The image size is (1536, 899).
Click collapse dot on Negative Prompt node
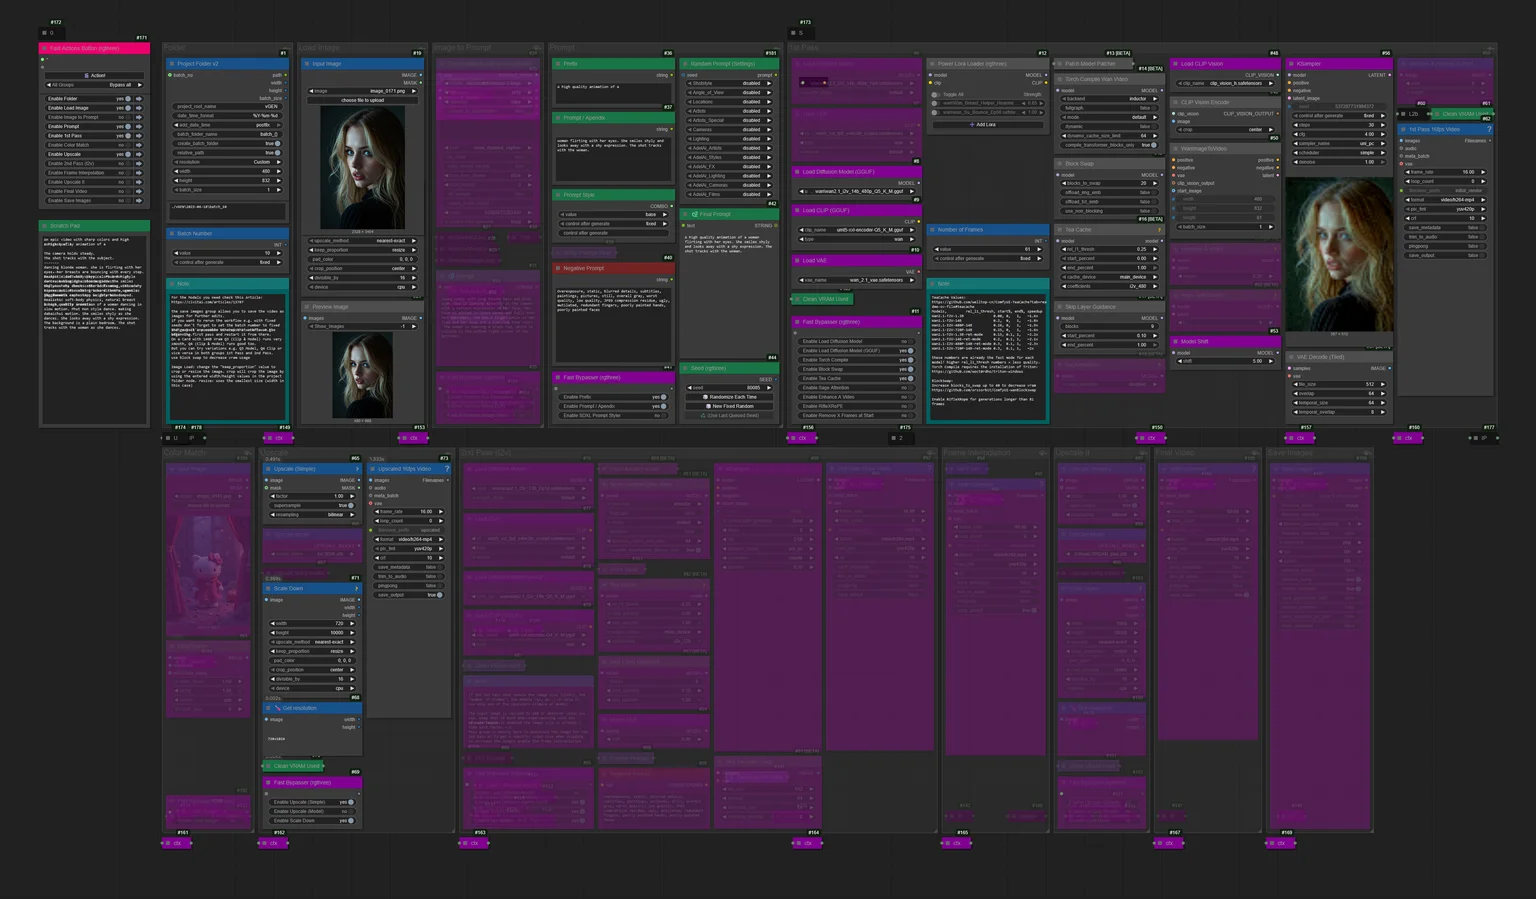coord(558,268)
